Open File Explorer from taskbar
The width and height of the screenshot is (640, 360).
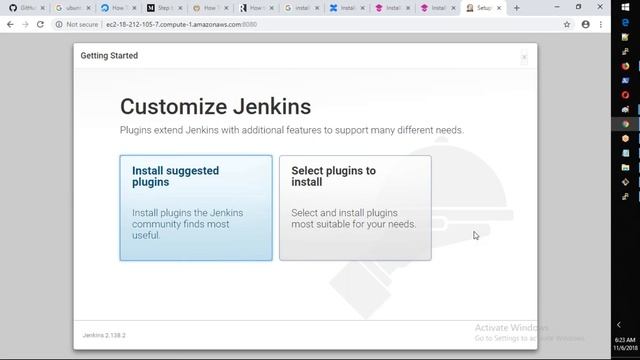click(625, 167)
